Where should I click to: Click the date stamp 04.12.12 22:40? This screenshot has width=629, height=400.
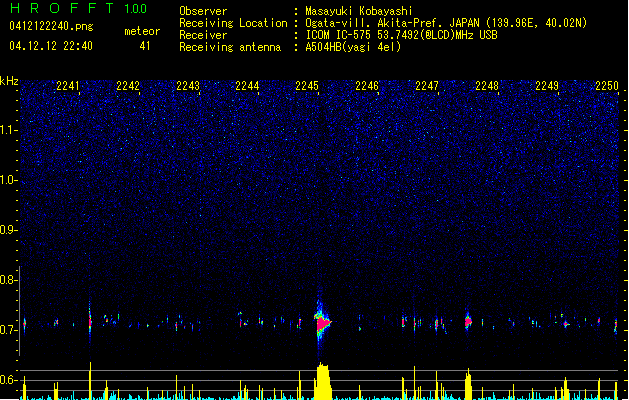point(51,46)
